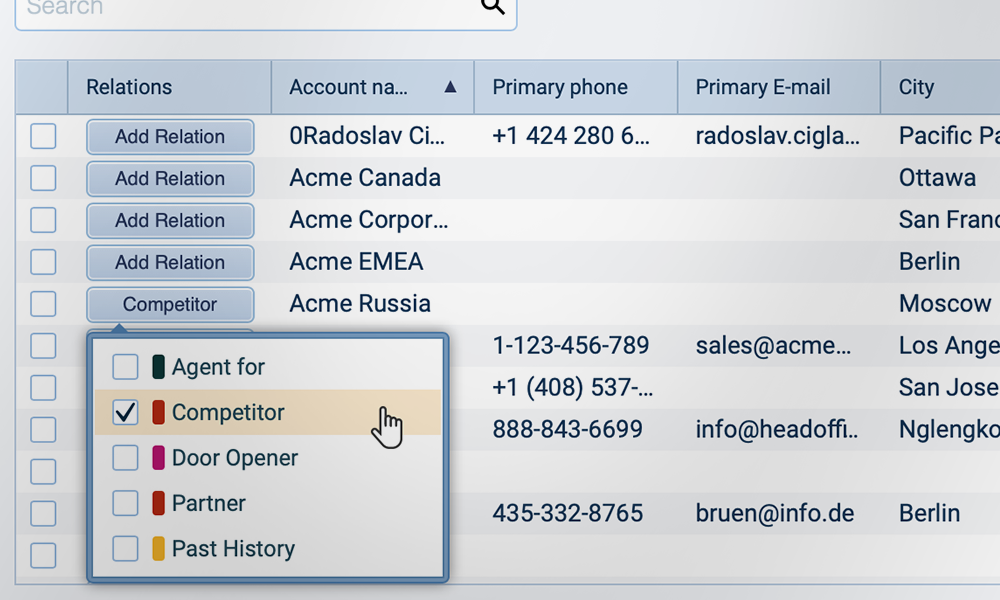Choose Partner from relation list

[209, 503]
